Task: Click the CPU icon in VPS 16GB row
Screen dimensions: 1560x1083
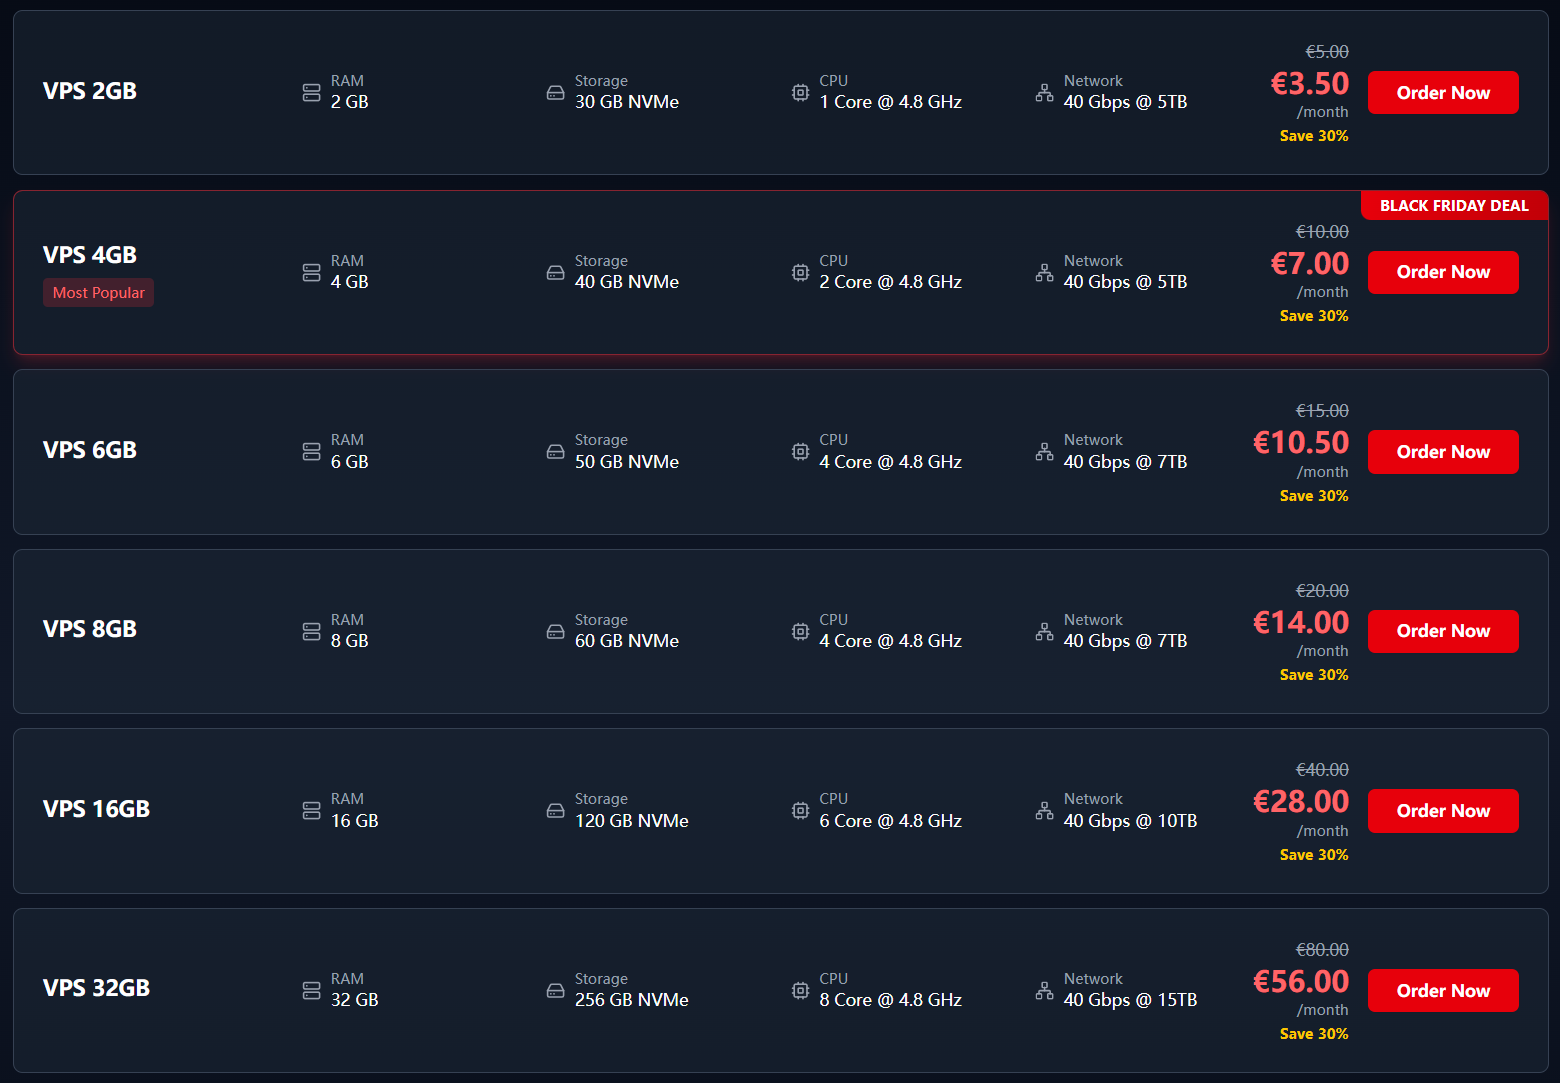Action: point(800,810)
